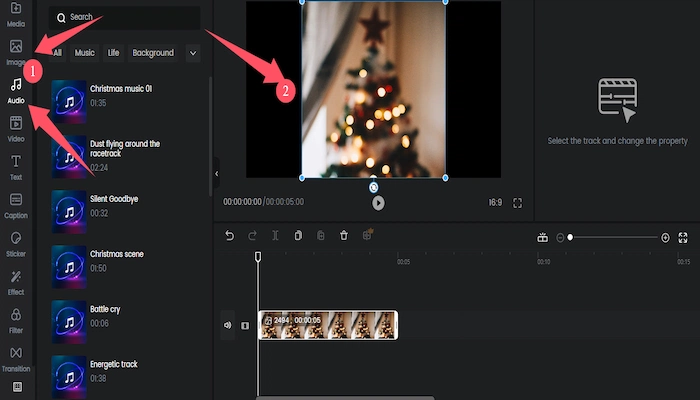The width and height of the screenshot is (700, 400).
Task: Open the Effect panel
Action: coord(16,281)
